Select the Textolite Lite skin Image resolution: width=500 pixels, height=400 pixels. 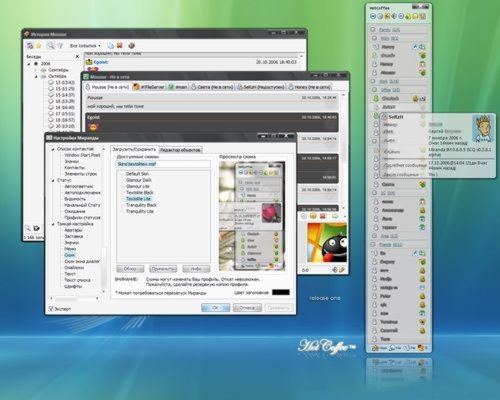pos(138,199)
